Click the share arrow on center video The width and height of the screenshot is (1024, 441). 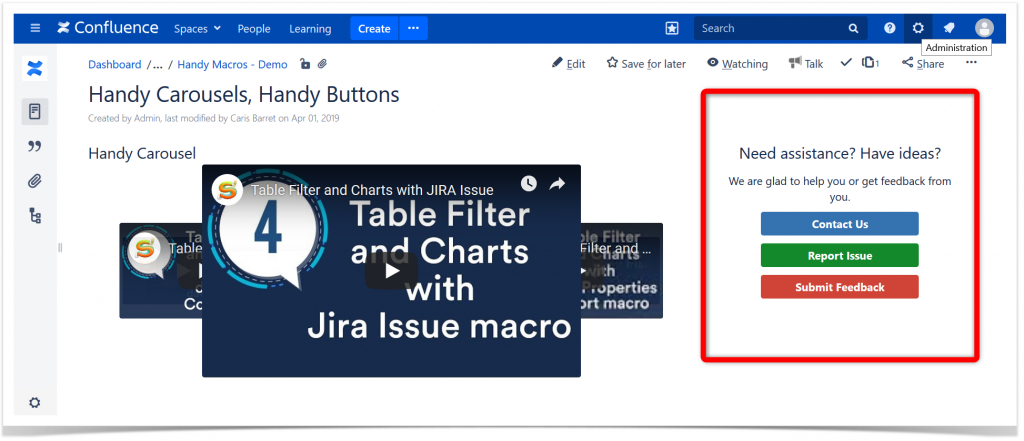(x=556, y=184)
